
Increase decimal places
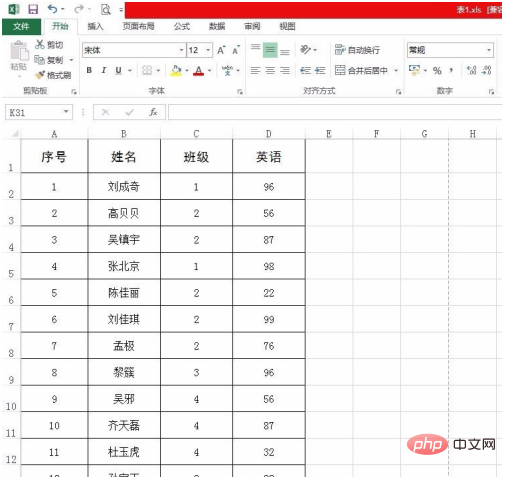pyautogui.click(x=472, y=70)
